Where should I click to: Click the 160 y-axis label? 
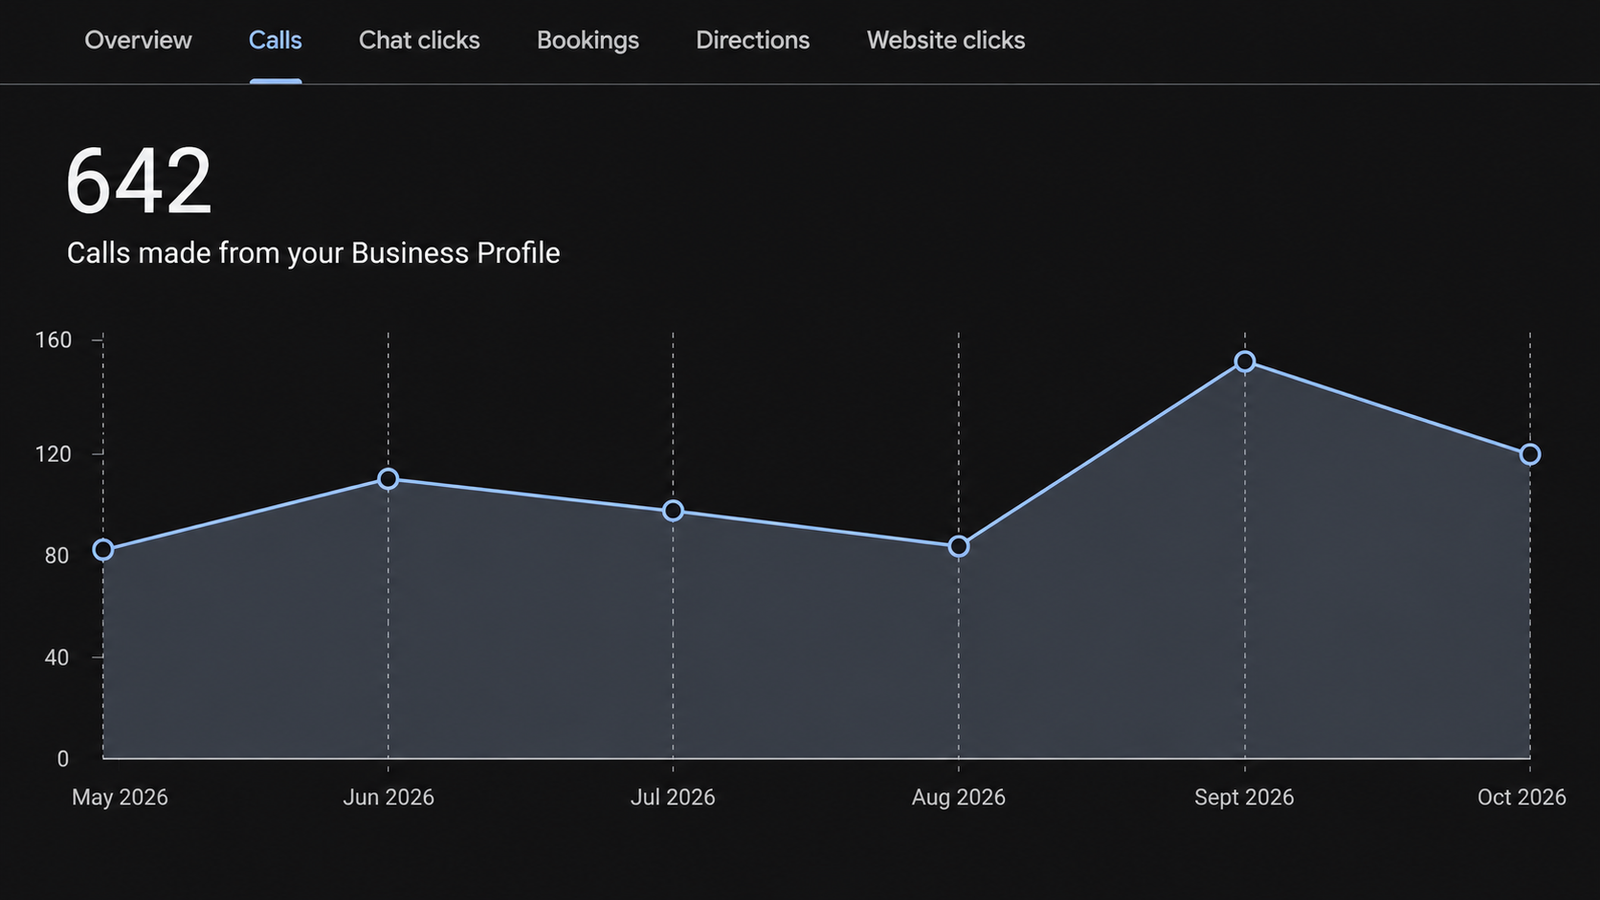click(53, 340)
